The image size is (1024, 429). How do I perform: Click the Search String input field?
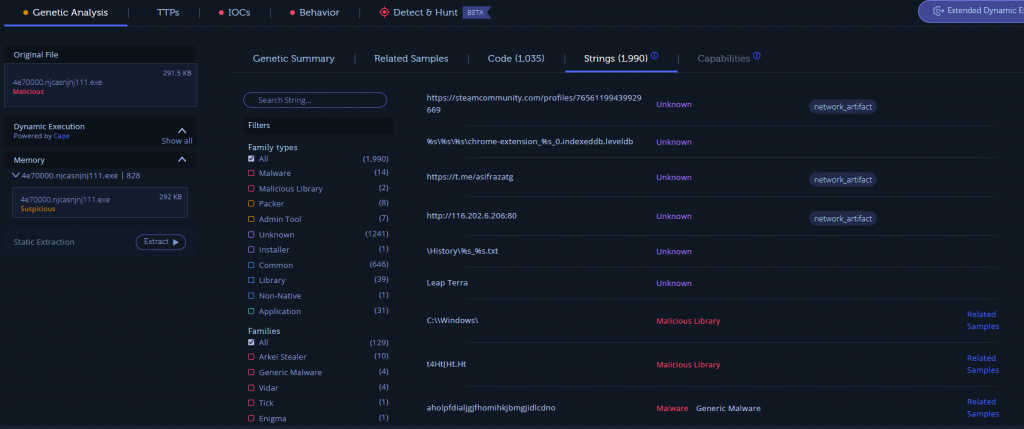(x=316, y=100)
